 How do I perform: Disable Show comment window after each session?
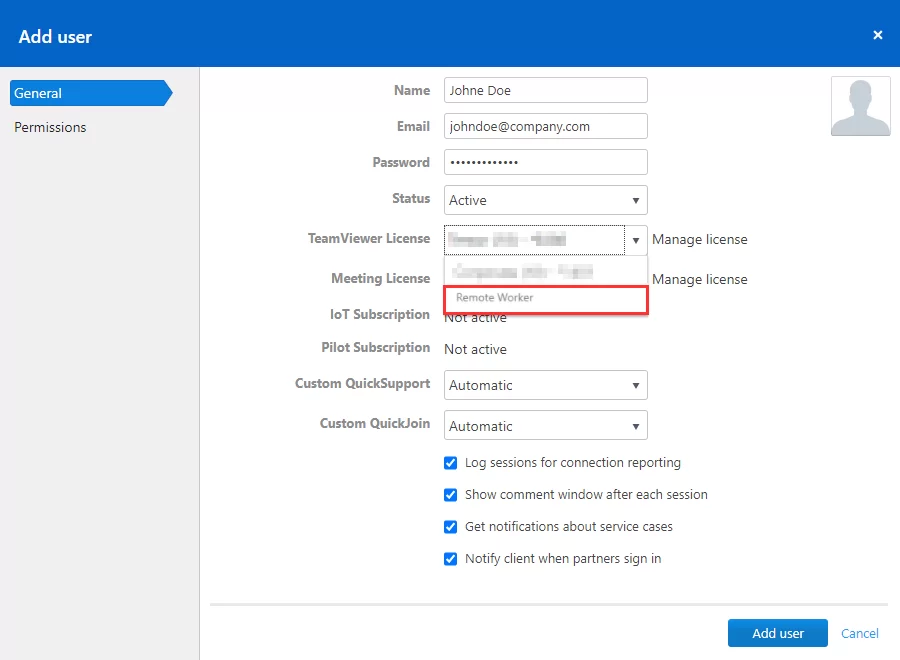click(x=451, y=495)
